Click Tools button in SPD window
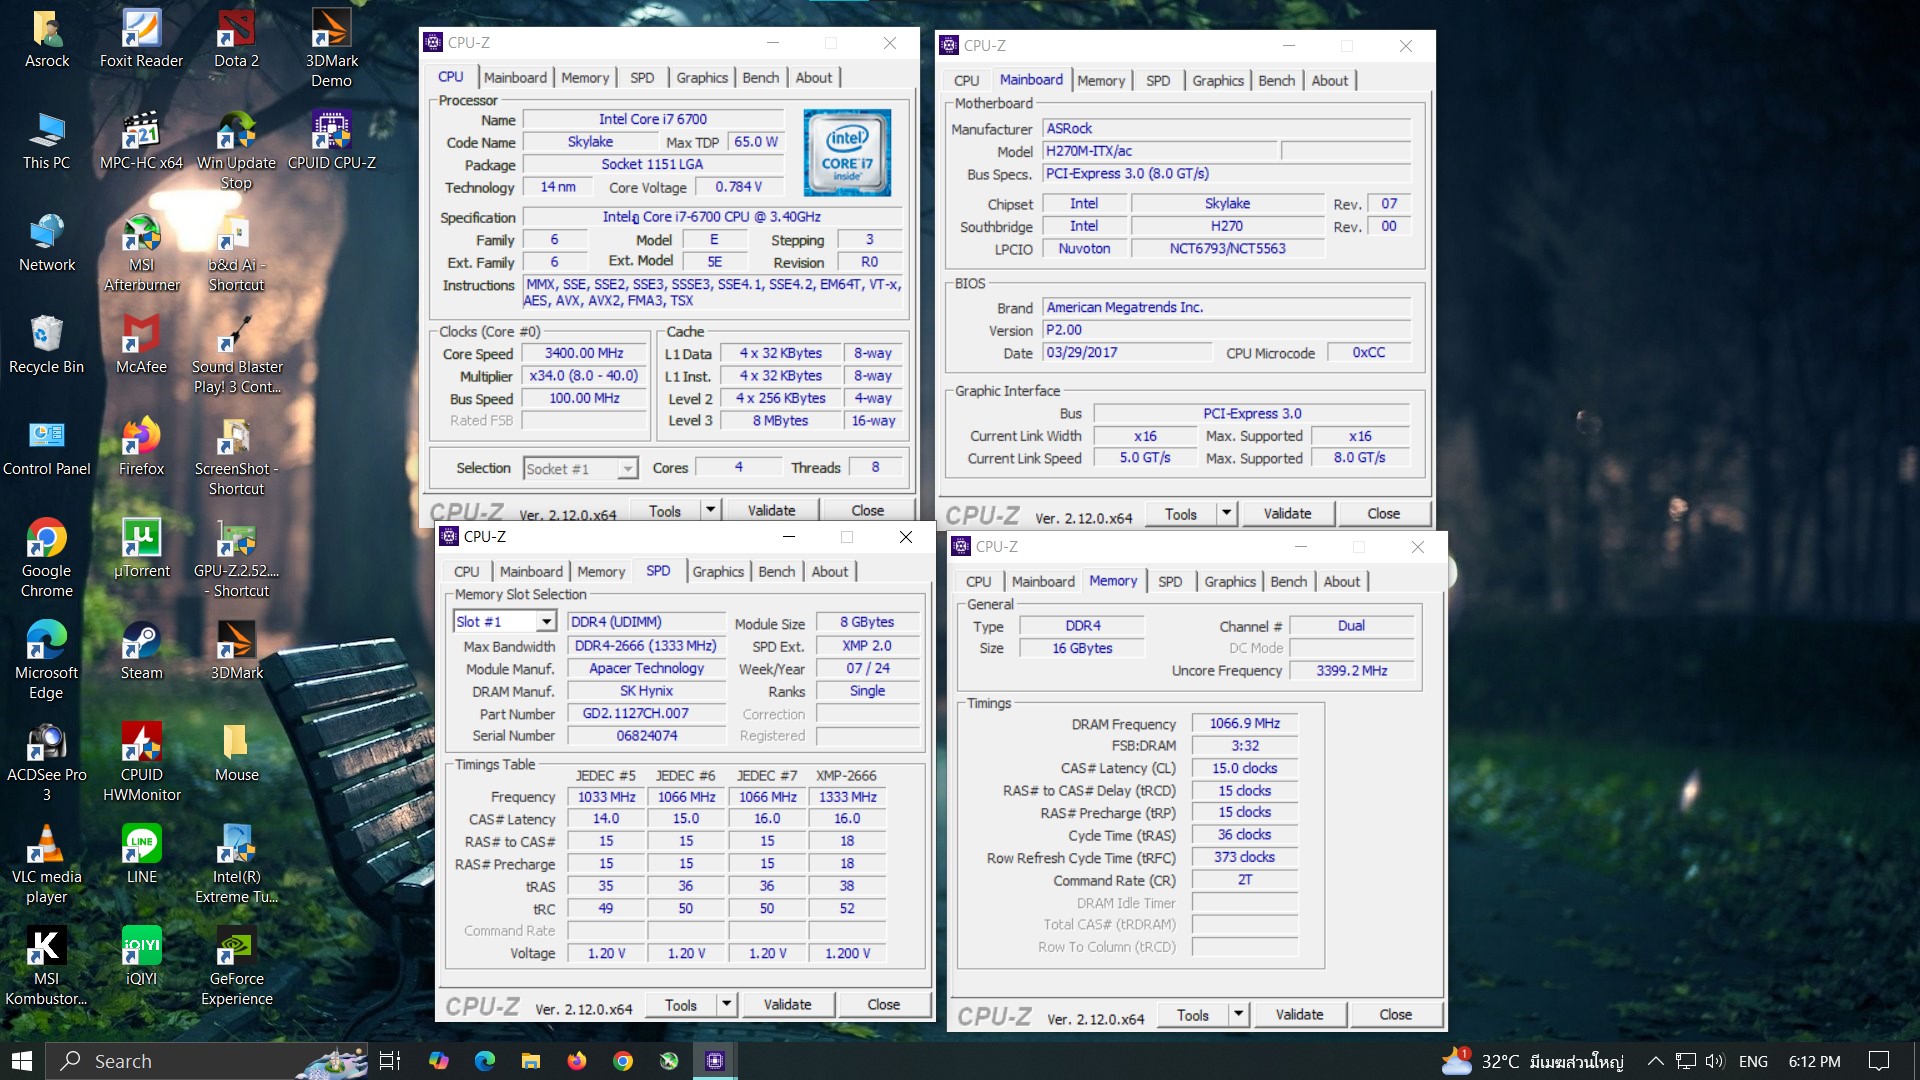 pos(681,1005)
